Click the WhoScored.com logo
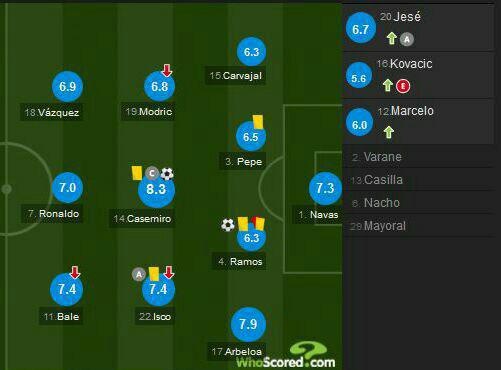This screenshot has width=501, height=370. 286,356
